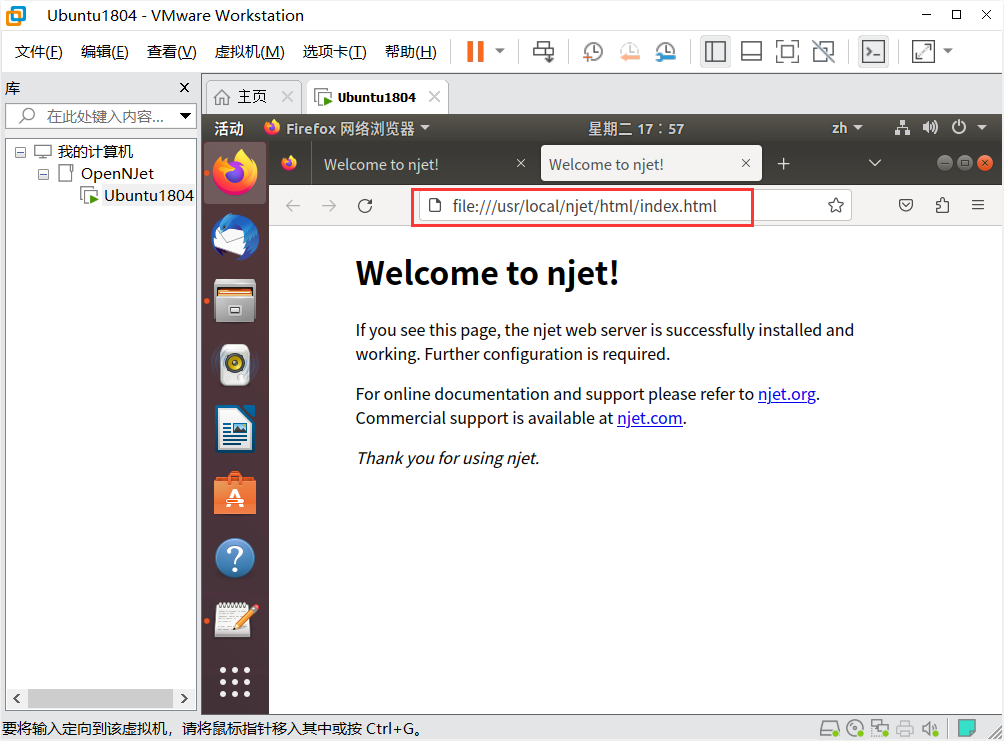Image resolution: width=1004 pixels, height=741 pixels.
Task: Open the Firefox hamburger menu
Action: 978,205
